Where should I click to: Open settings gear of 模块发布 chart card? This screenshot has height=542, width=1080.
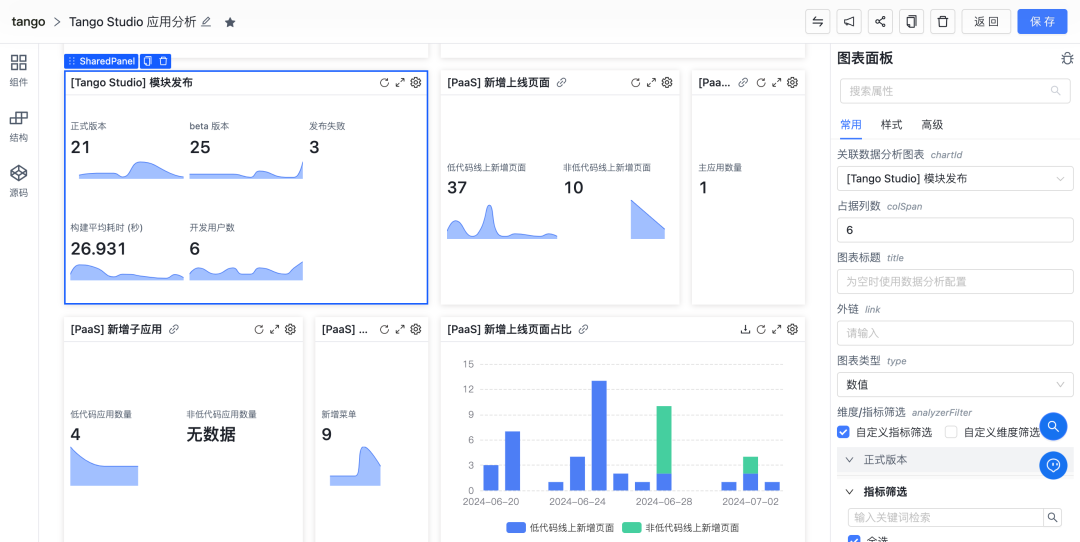(x=416, y=83)
